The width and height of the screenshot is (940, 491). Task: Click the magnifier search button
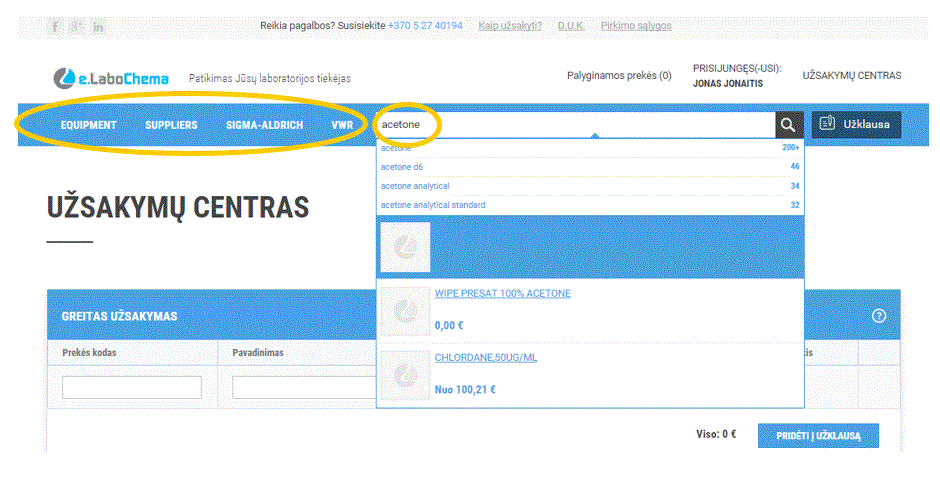tap(788, 125)
